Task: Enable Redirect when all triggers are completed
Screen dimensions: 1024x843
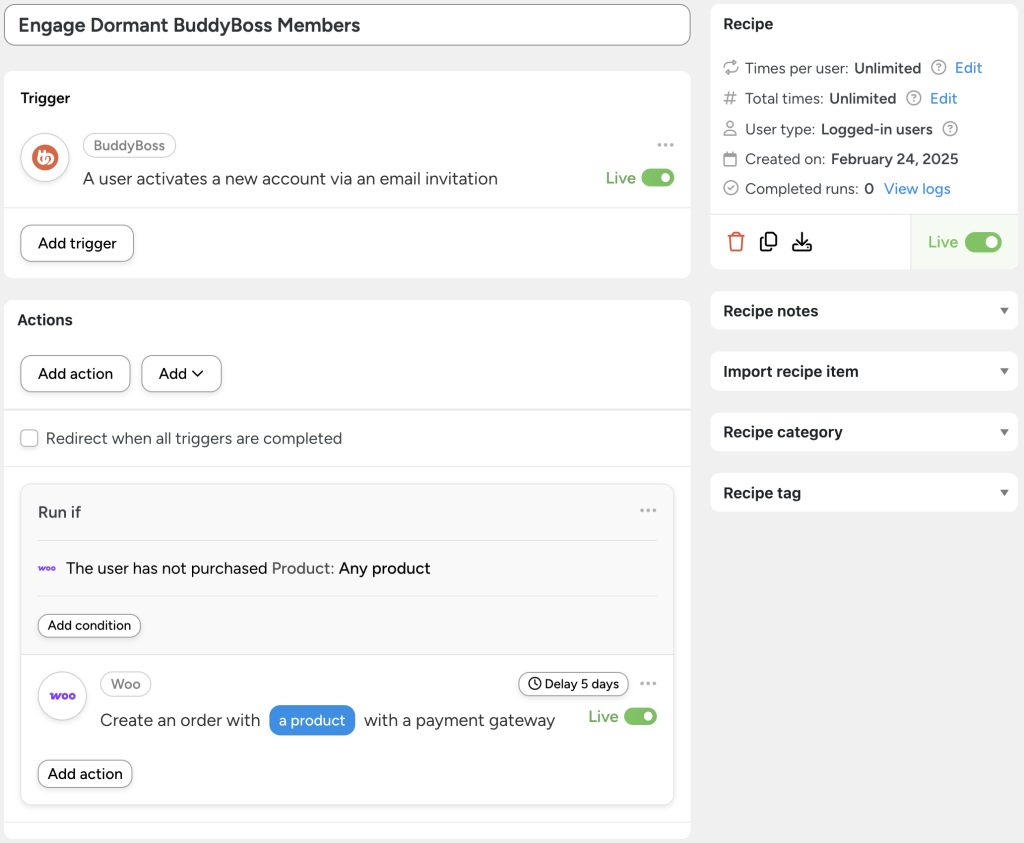Action: (29, 438)
